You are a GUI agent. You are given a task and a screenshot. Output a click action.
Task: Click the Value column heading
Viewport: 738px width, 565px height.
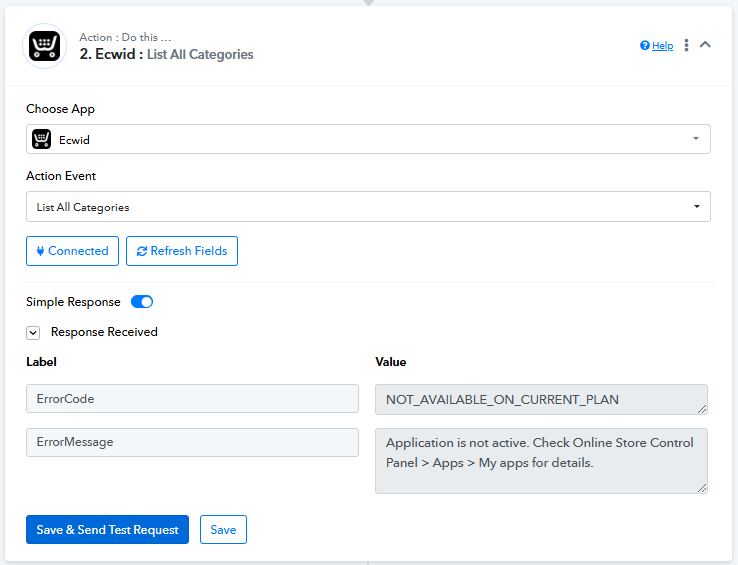pos(391,362)
